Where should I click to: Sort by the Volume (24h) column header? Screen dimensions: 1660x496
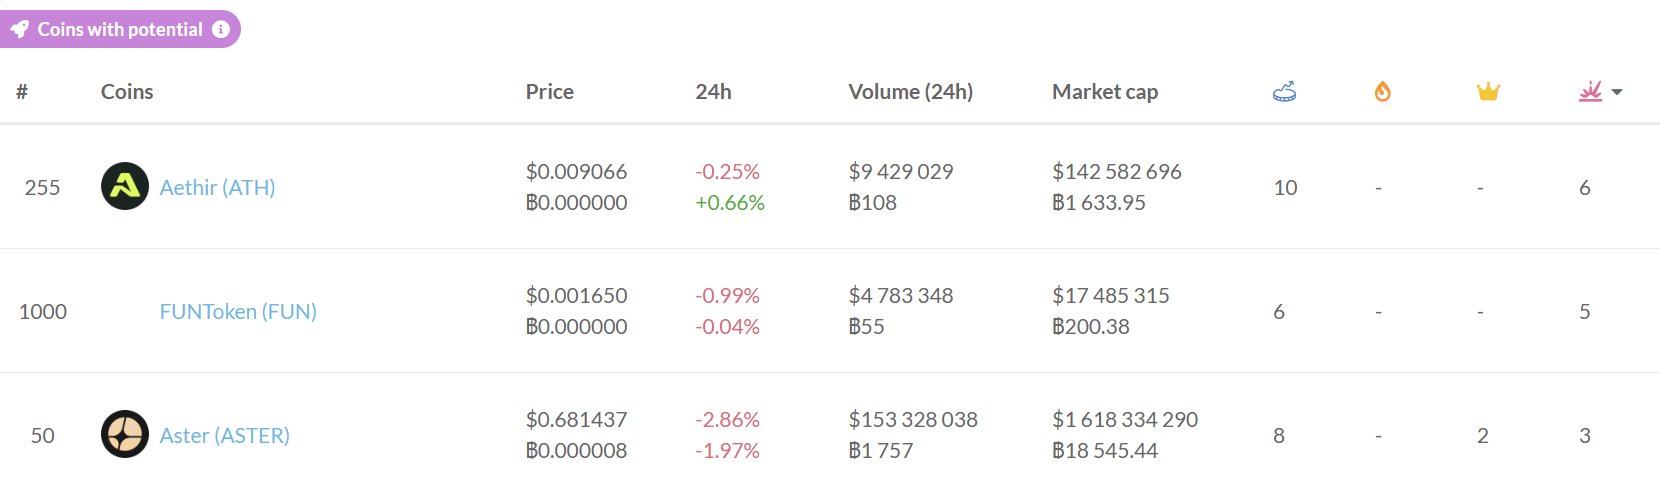coord(910,92)
